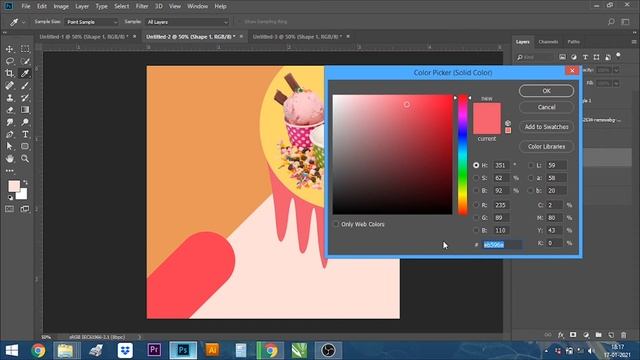Swap foreground and background colors
The height and width of the screenshot is (360, 640).
click(x=25, y=182)
